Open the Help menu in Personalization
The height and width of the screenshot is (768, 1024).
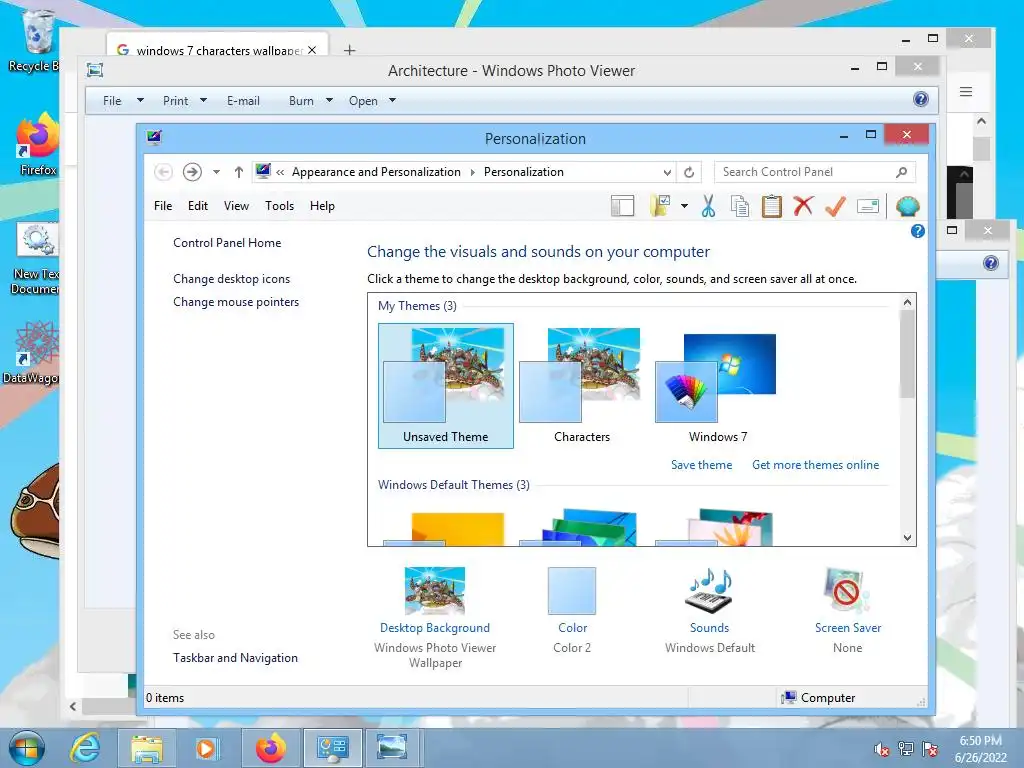point(322,206)
